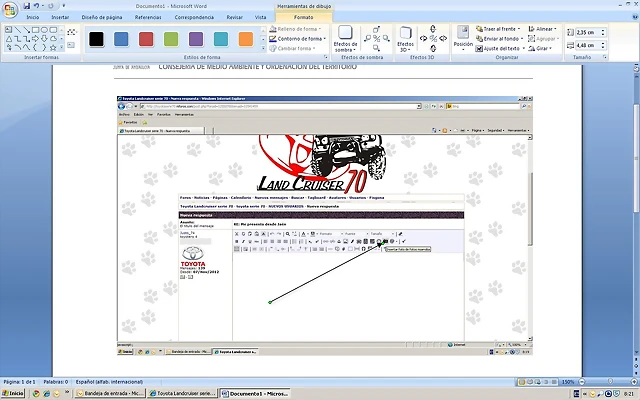Viewport: 640px width, 400px height.
Task: Select the text box shape
Action: click(x=9, y=30)
